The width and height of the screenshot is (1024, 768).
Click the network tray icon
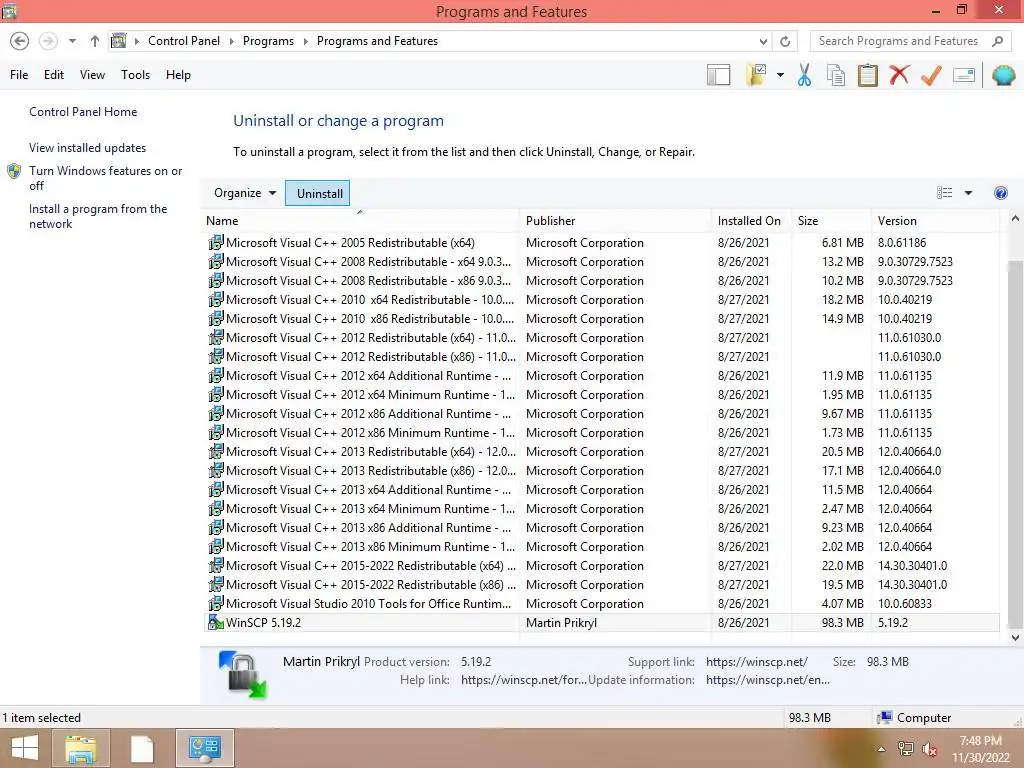(x=905, y=749)
